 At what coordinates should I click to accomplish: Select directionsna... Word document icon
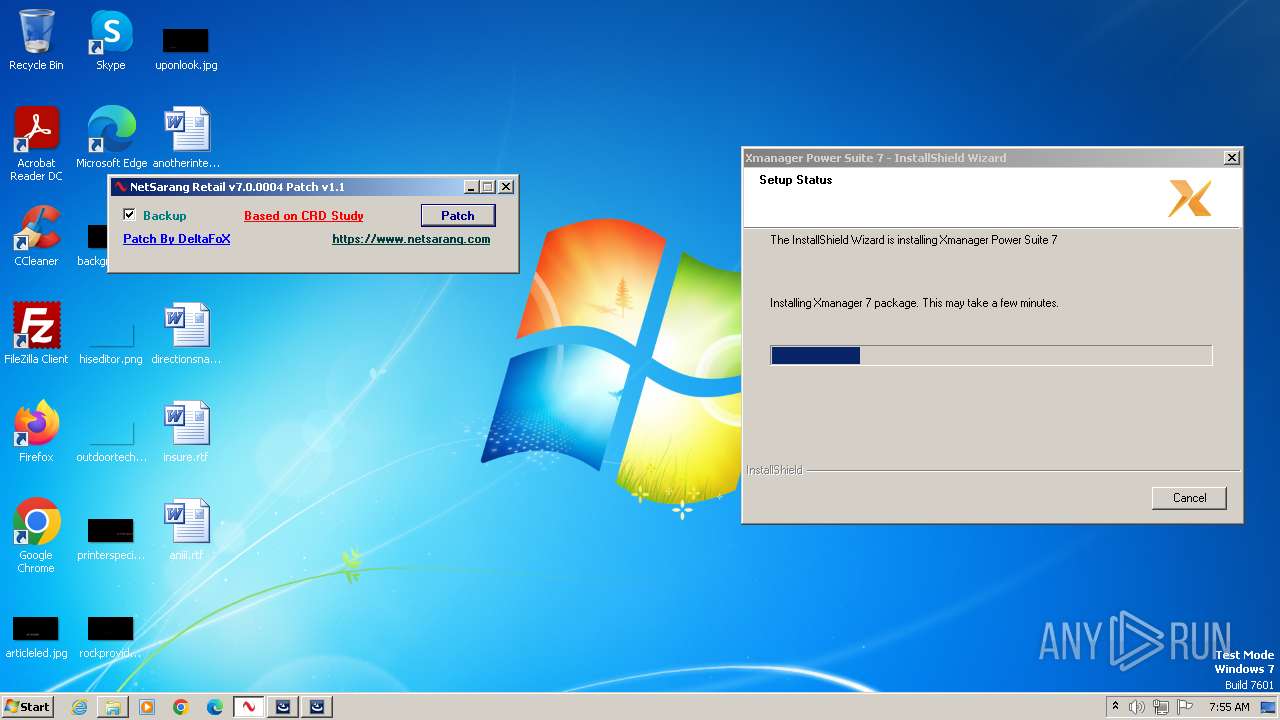point(186,333)
